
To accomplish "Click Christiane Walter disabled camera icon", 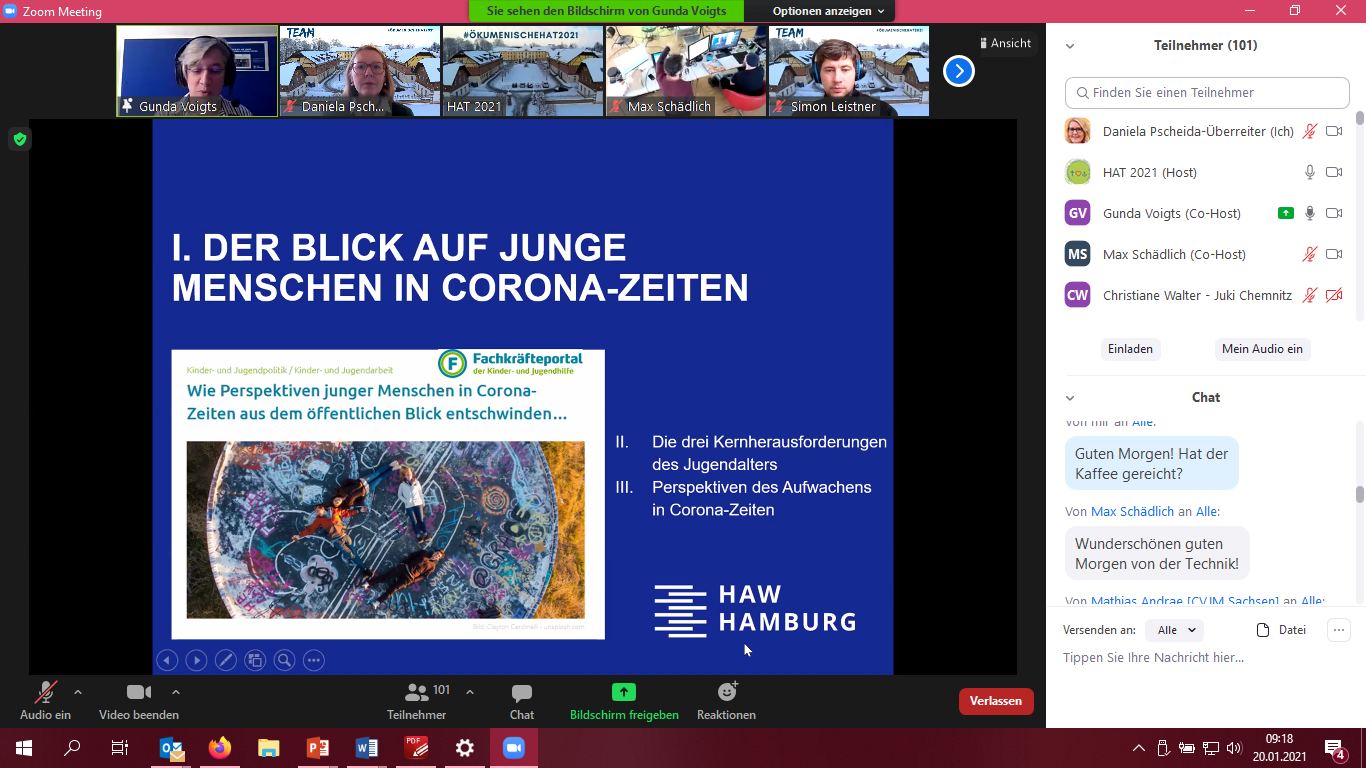I will click(1334, 295).
